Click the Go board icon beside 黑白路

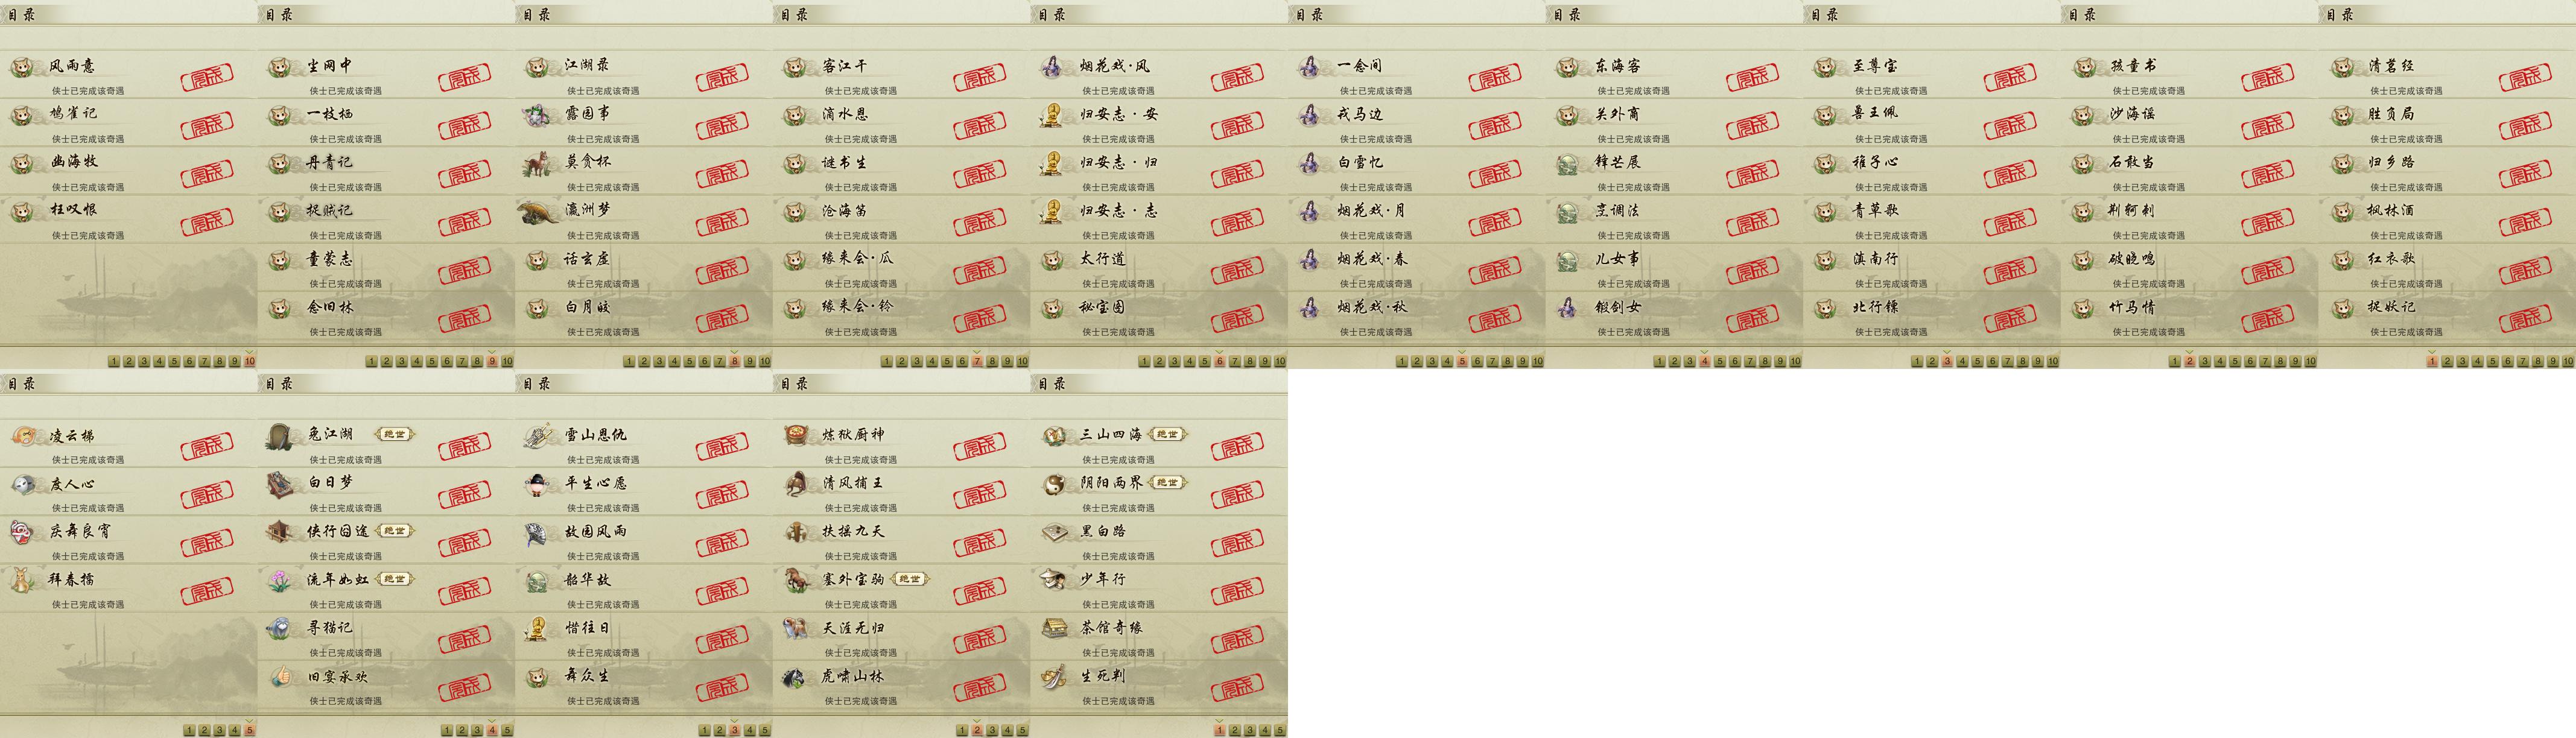click(x=1053, y=532)
